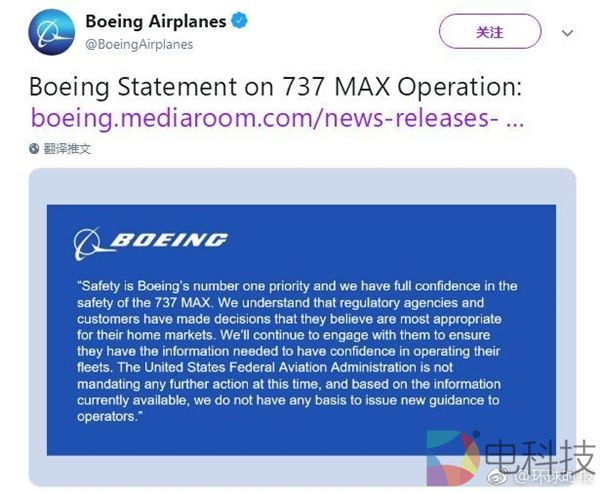The image size is (600, 493).
Task: Click the @环球时报 watermark text
Action: point(535,478)
